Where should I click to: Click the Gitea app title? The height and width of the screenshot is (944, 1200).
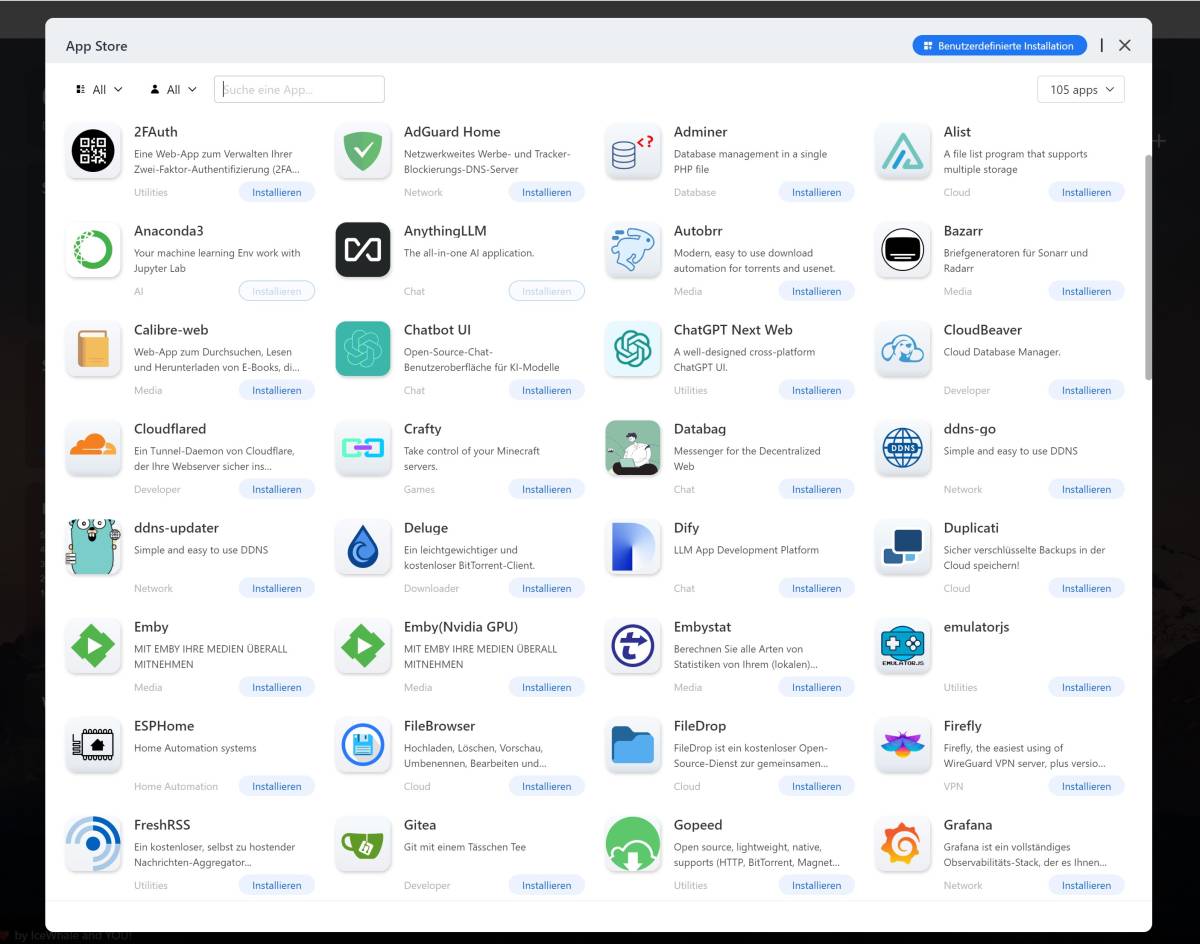420,825
